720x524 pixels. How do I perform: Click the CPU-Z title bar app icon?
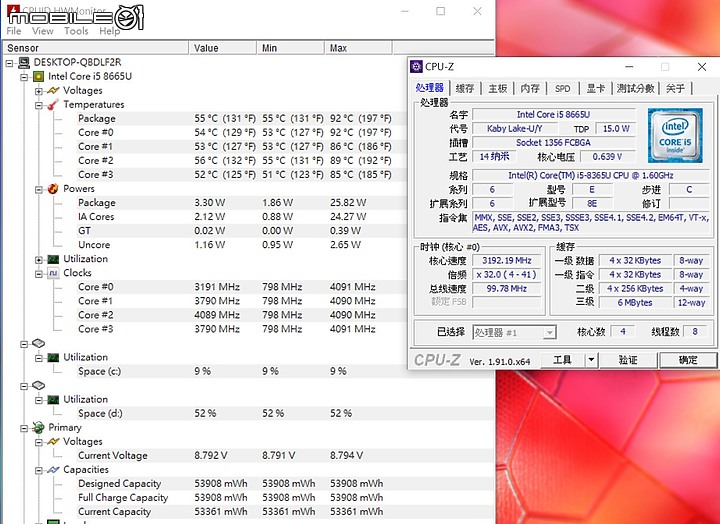pyautogui.click(x=416, y=67)
